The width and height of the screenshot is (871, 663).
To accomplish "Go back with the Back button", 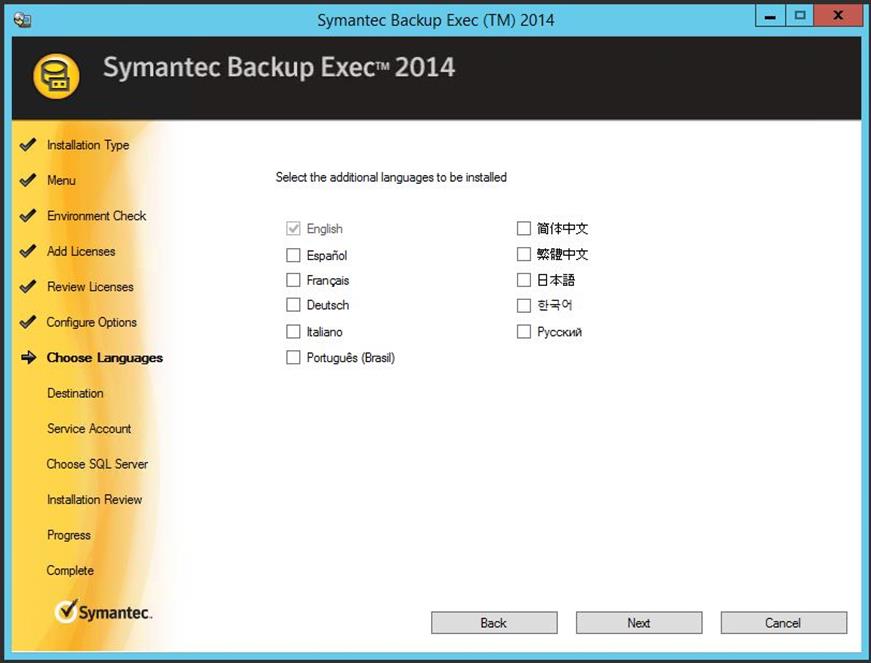I will coord(494,622).
